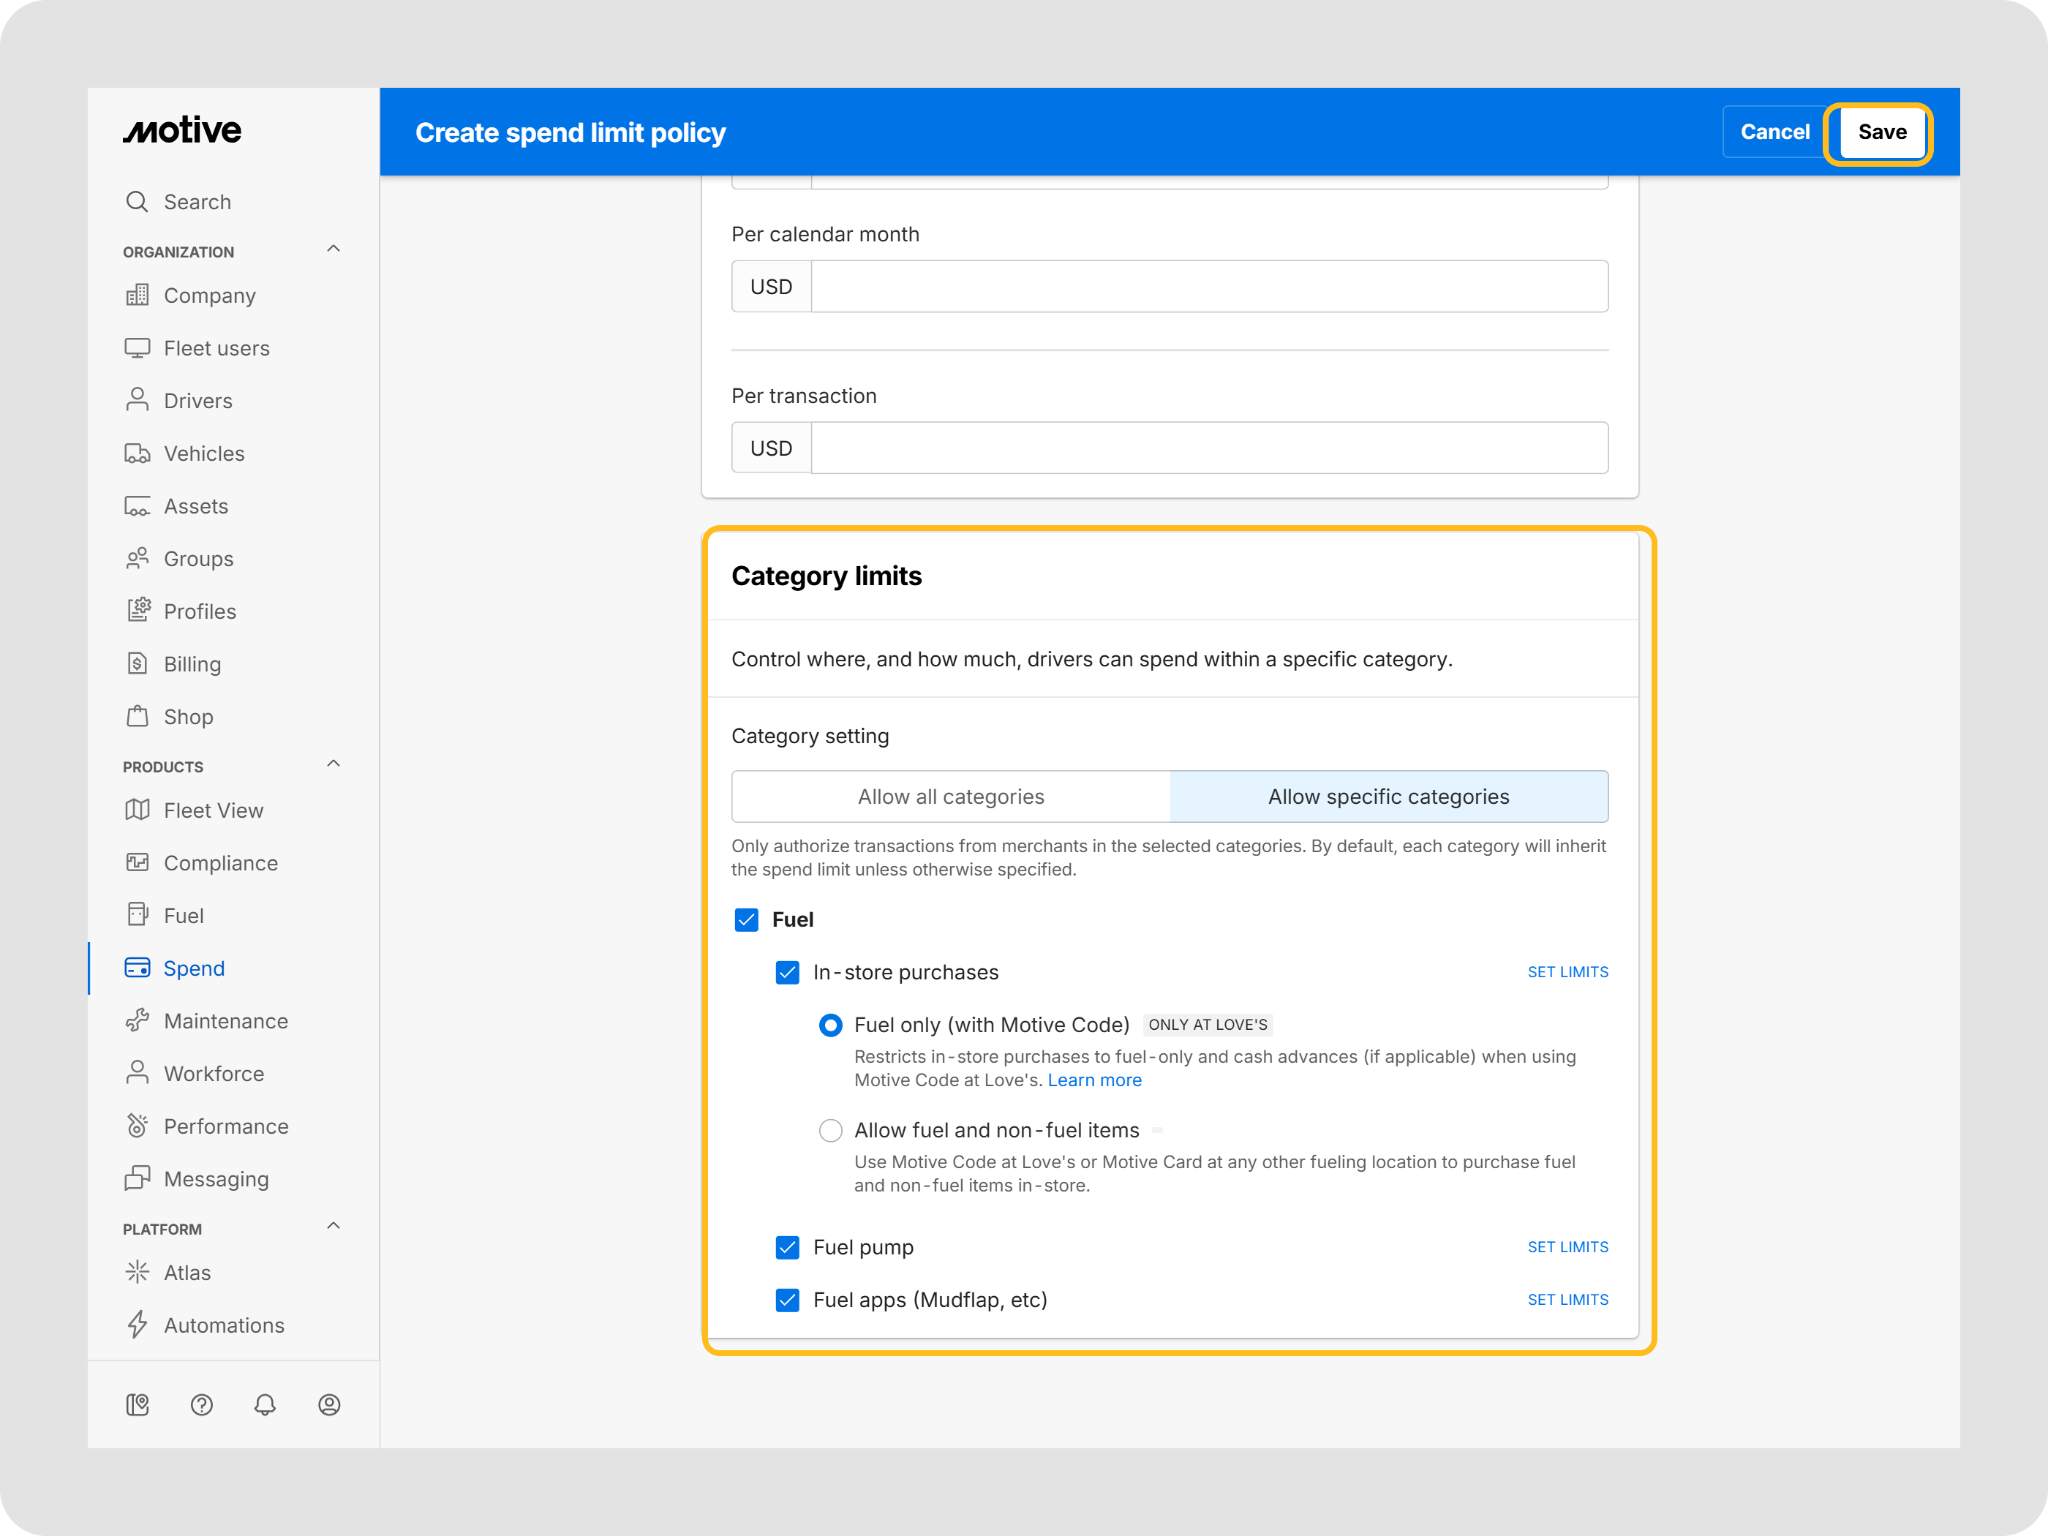Click the Per transaction amount field

pos(1209,448)
